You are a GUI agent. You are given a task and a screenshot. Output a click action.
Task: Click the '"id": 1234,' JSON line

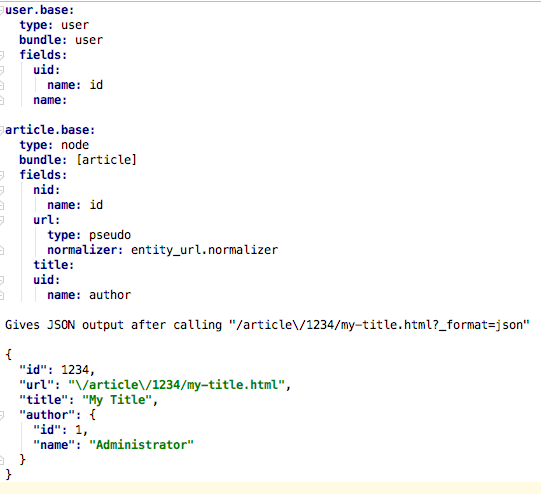coord(57,370)
